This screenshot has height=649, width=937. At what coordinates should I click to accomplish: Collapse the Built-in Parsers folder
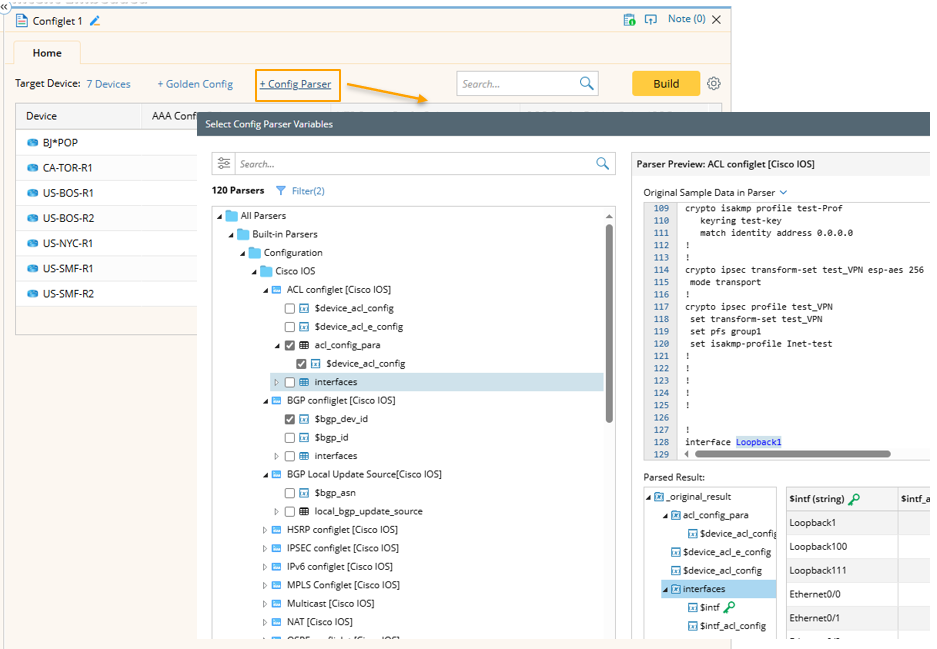click(x=231, y=235)
